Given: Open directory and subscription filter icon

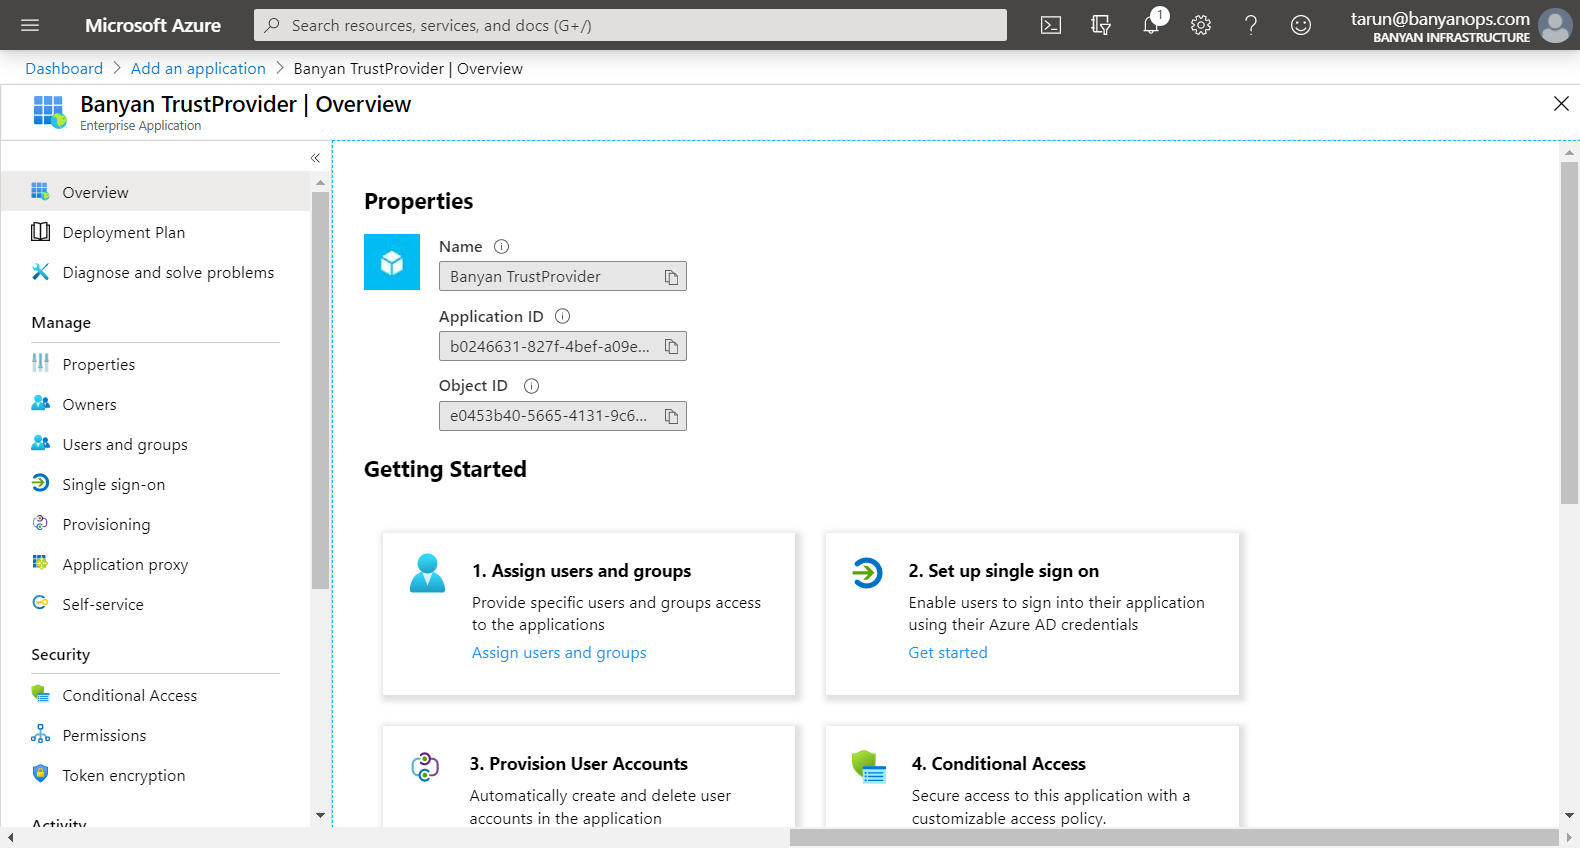Looking at the screenshot, I should pos(1101,25).
